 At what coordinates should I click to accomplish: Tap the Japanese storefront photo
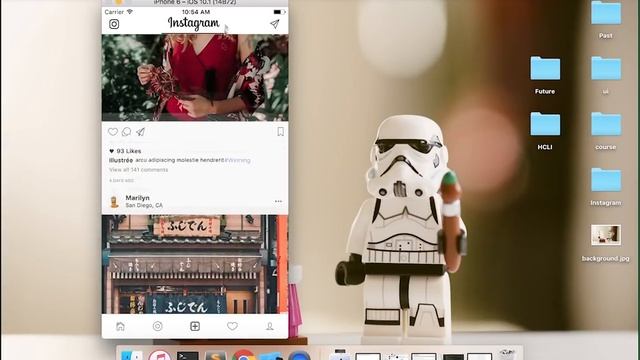[195, 264]
